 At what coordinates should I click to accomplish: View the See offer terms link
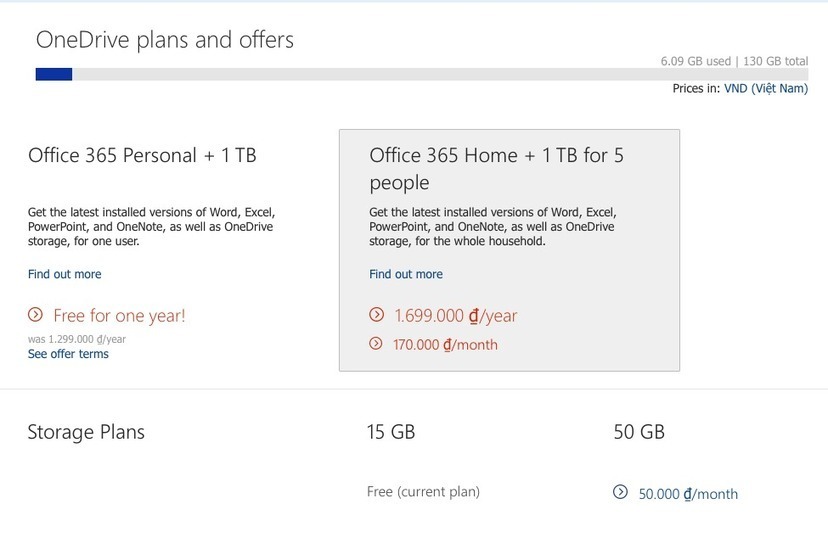(68, 354)
